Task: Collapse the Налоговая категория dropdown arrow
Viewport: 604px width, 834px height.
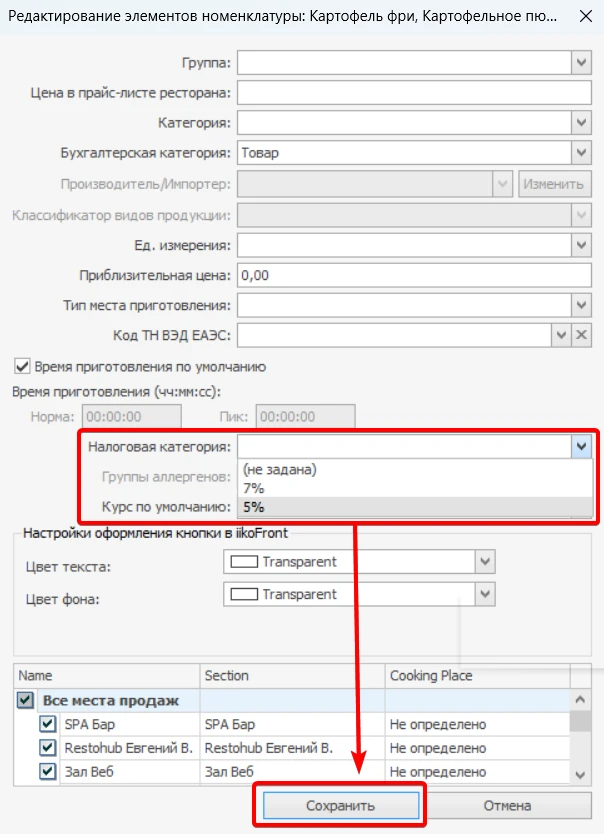Action: click(581, 446)
